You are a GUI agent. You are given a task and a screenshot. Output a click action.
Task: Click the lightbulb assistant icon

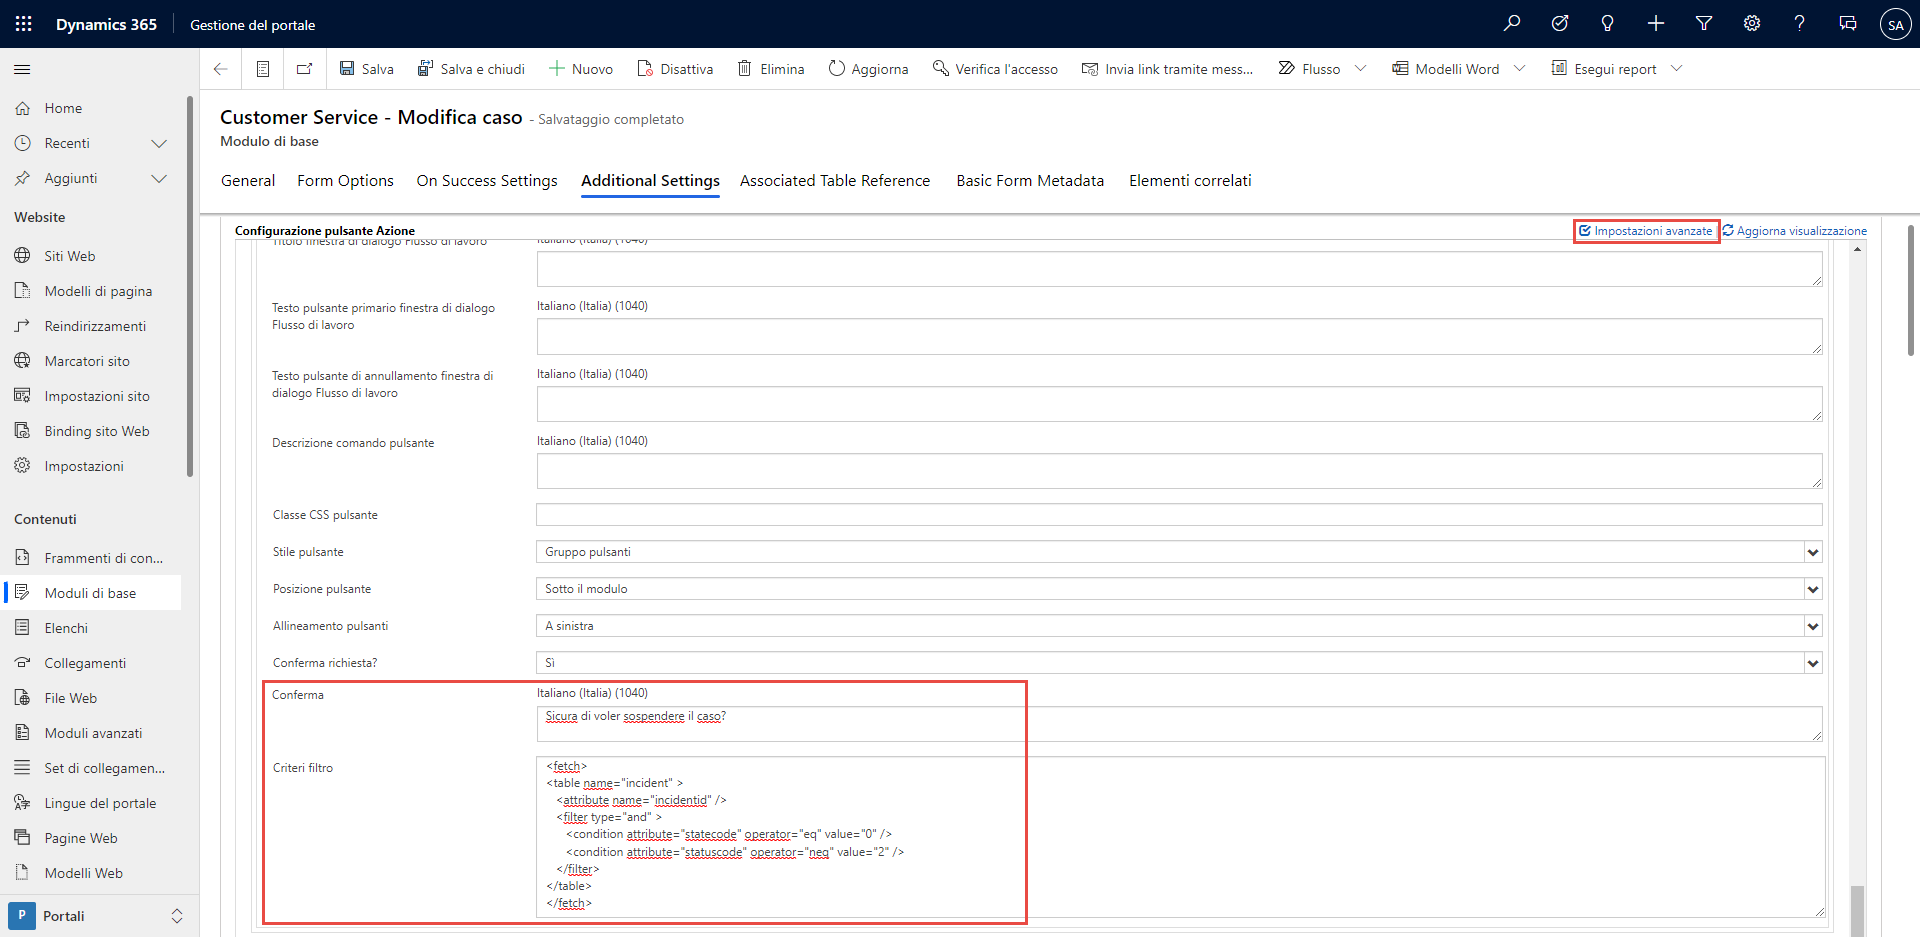click(1607, 24)
